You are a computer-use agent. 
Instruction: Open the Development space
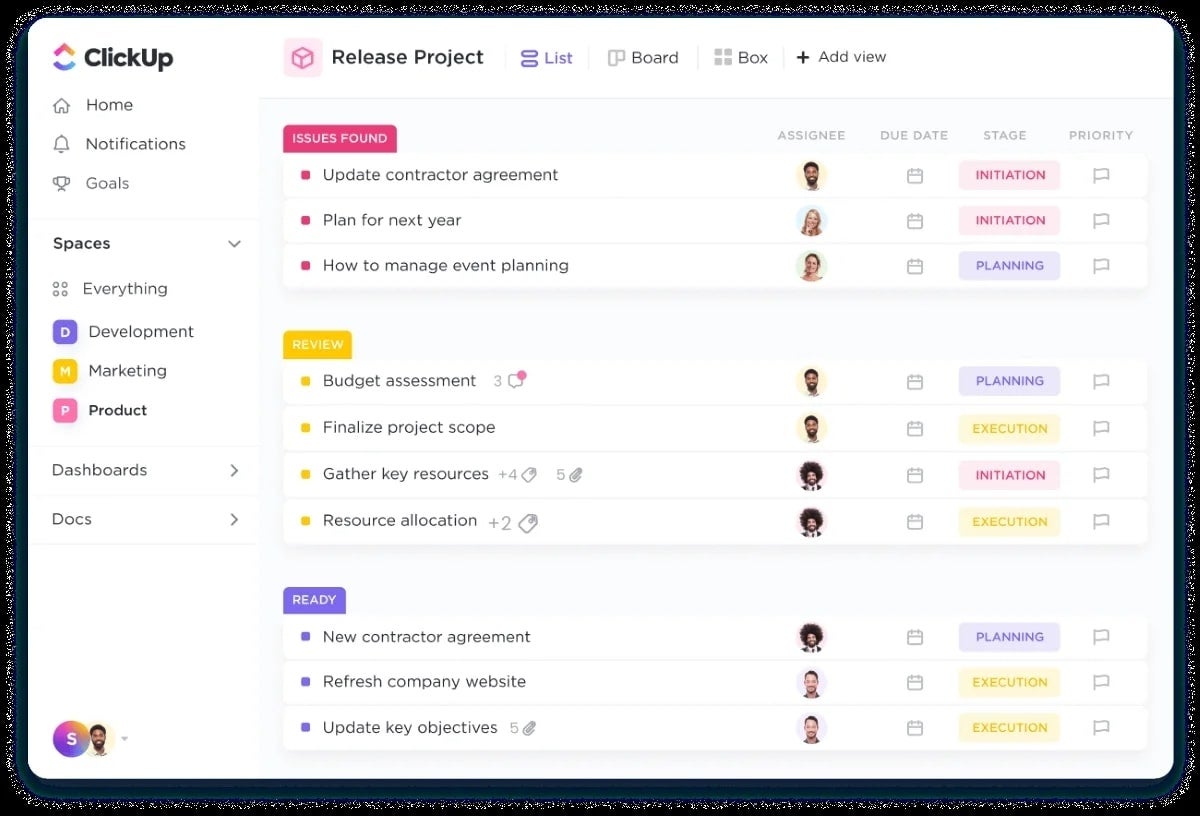123,332
